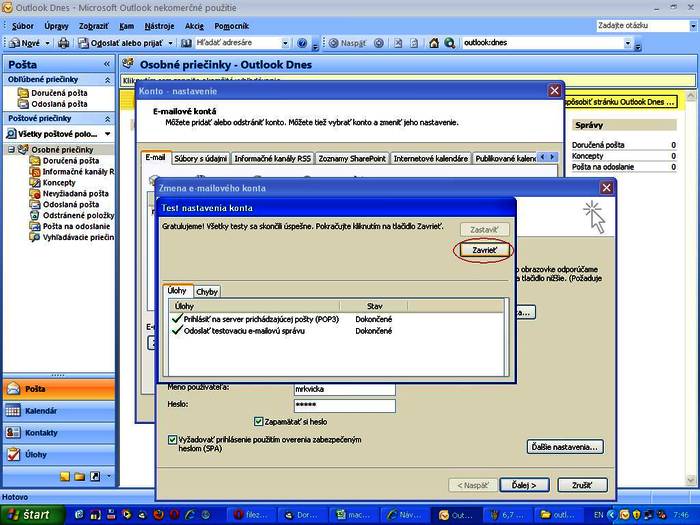Open the Nové button dropdown arrow

pos(47,43)
